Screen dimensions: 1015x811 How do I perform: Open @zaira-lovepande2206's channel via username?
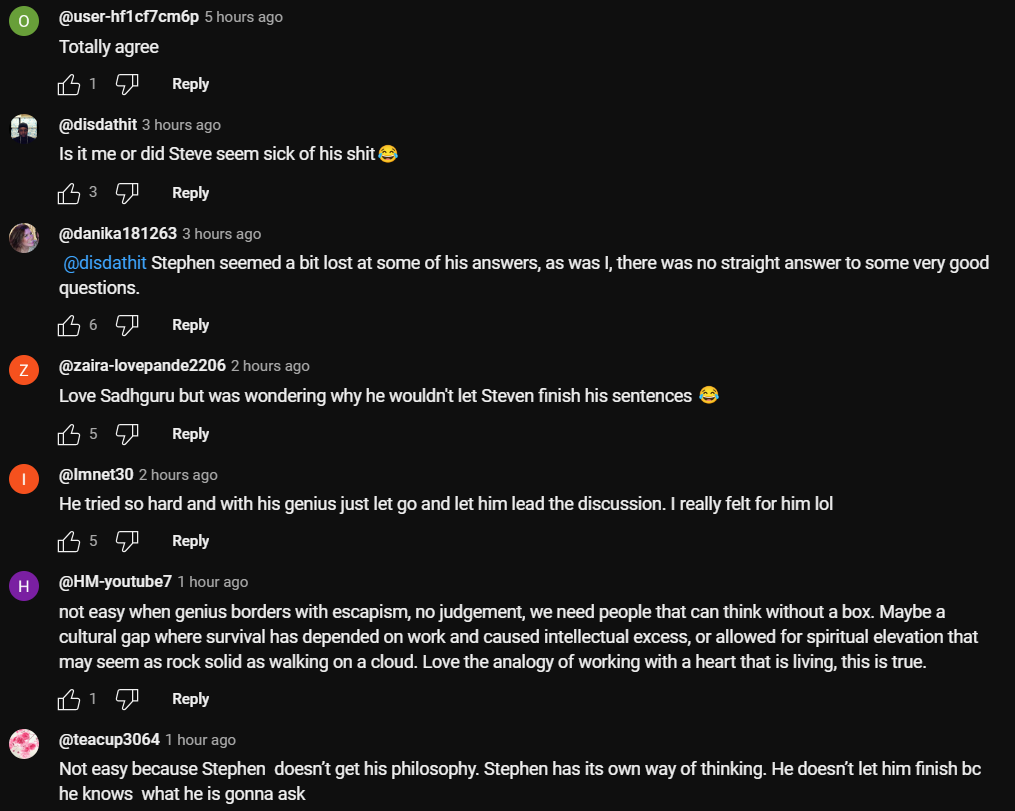point(142,366)
